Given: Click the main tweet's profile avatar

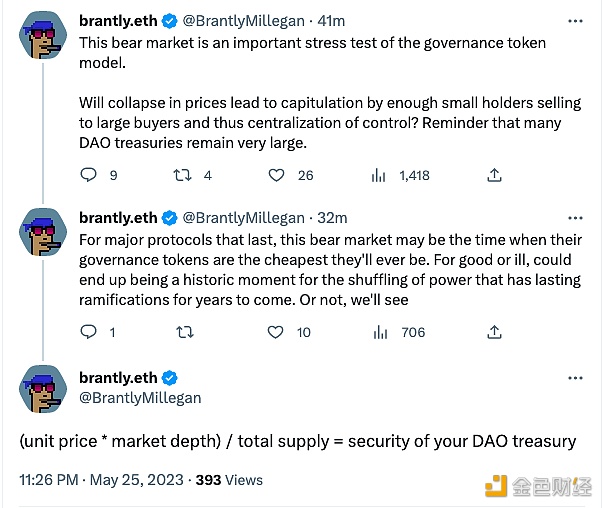Looking at the screenshot, I should tap(43, 389).
